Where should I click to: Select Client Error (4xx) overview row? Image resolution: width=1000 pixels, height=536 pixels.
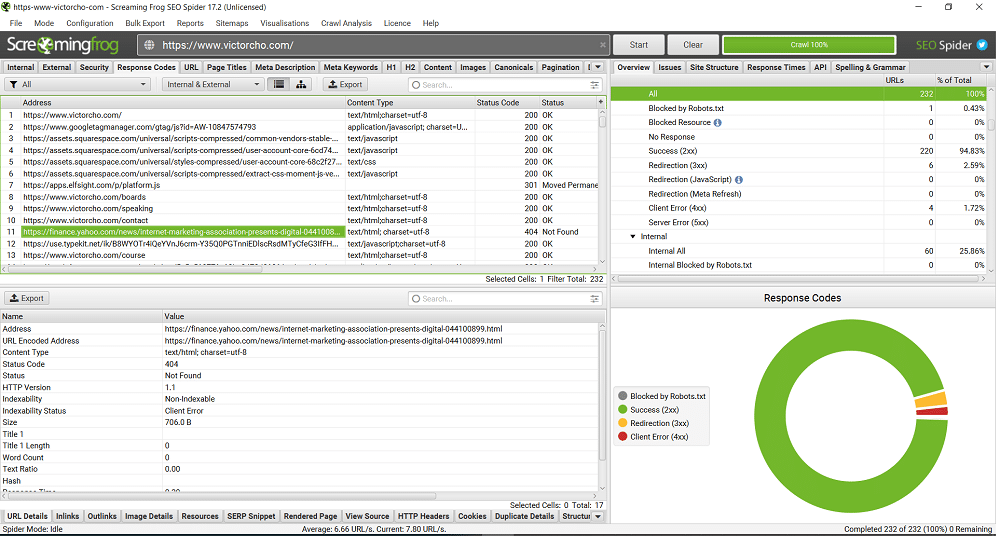pyautogui.click(x=798, y=208)
